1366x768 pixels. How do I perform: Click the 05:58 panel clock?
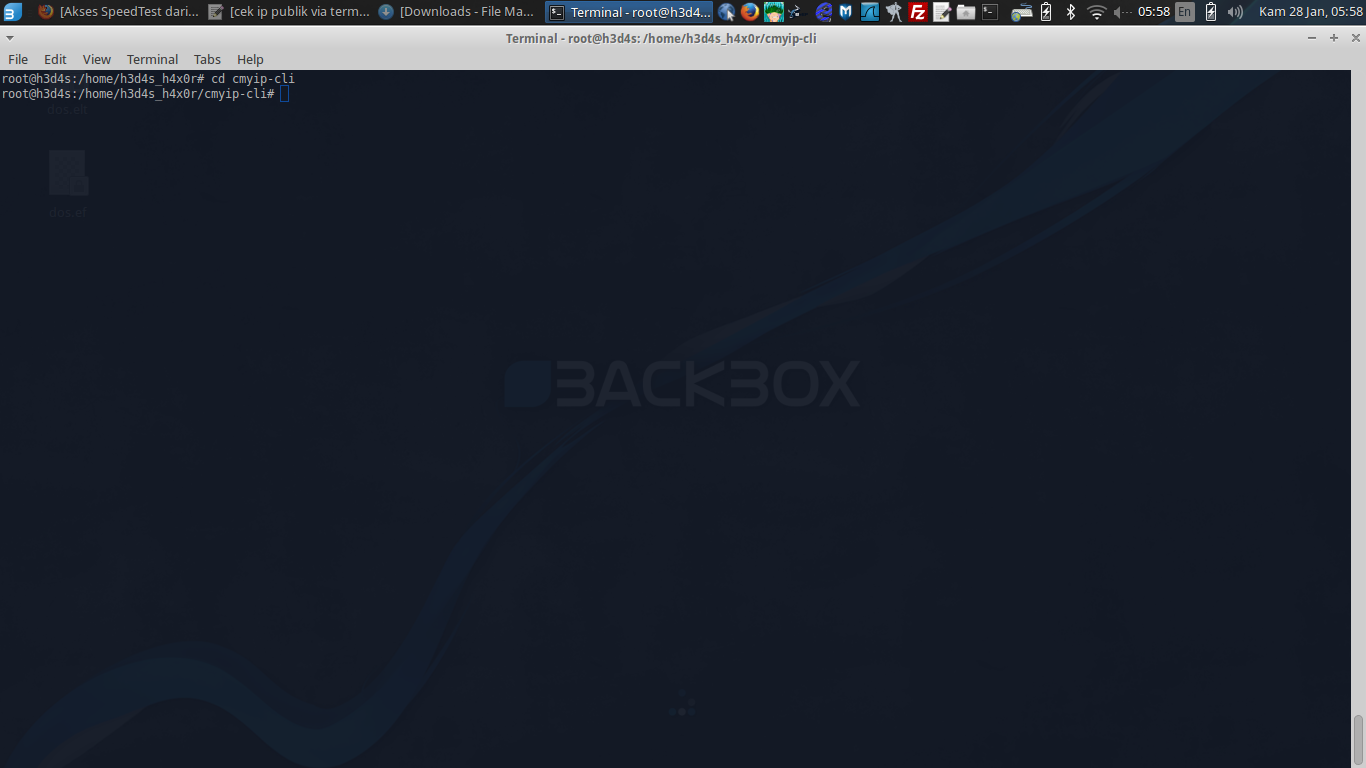1154,12
